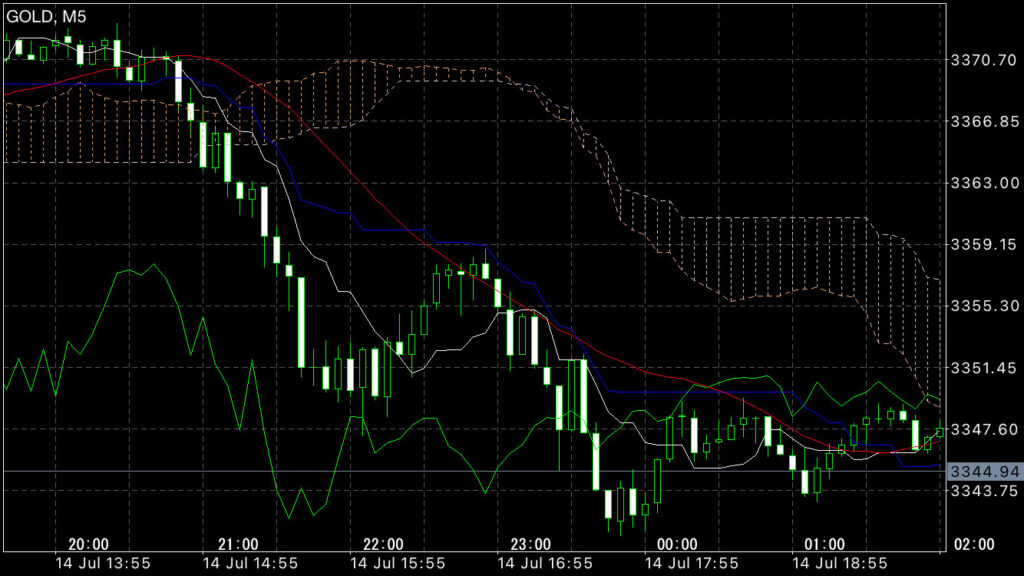Image resolution: width=1024 pixels, height=576 pixels.
Task: Click the 3359.15 price axis label
Action: click(x=984, y=244)
